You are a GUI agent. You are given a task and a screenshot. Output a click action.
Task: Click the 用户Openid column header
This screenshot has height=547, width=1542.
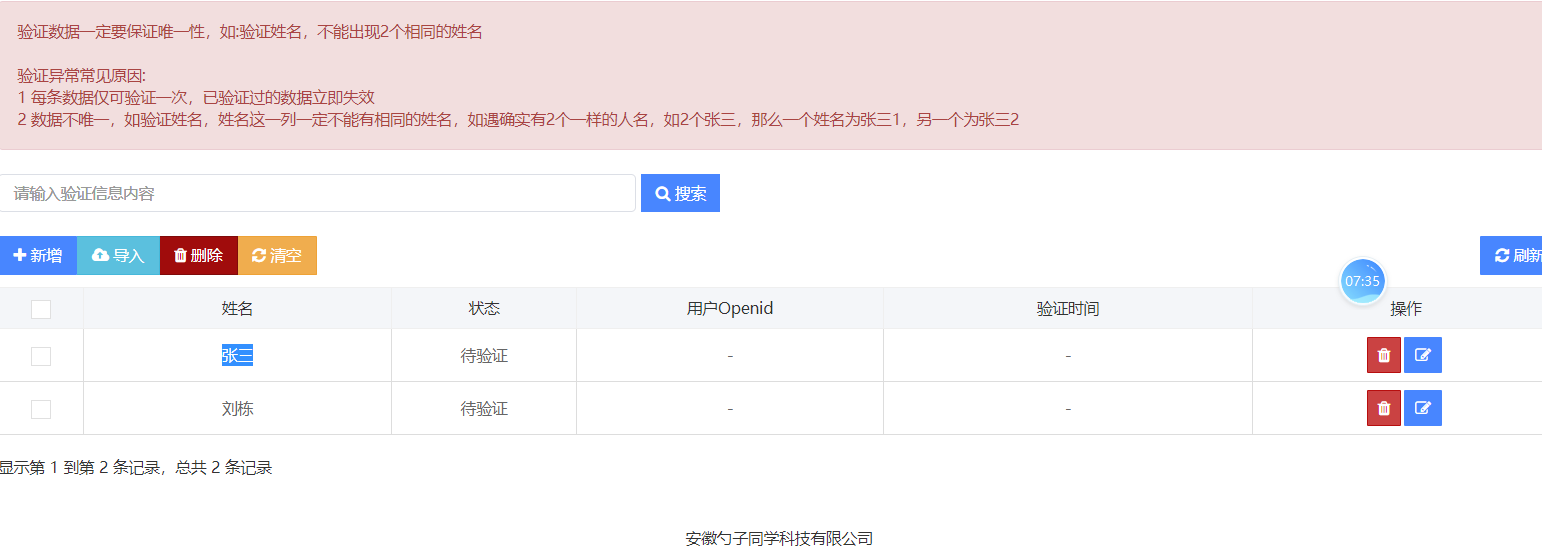point(730,308)
